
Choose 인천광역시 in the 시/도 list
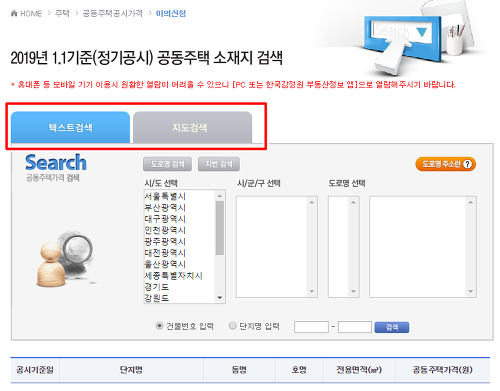[165, 230]
